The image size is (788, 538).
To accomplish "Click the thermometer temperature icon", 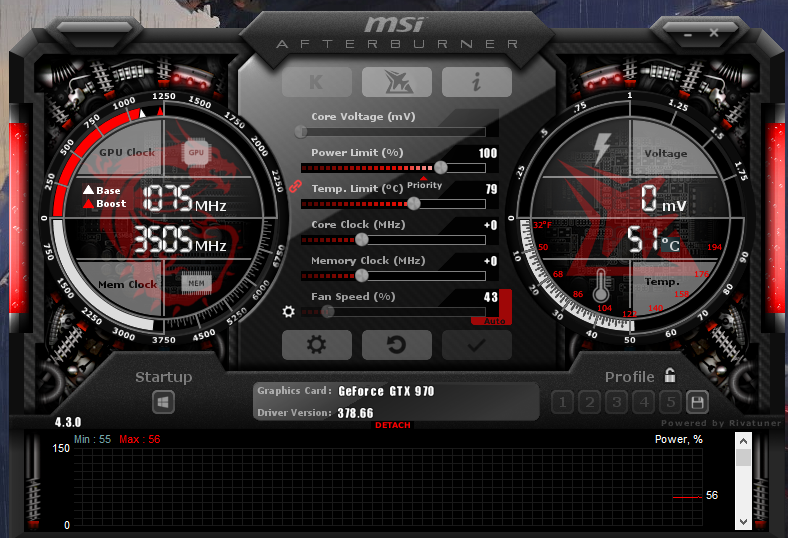I will point(601,285).
